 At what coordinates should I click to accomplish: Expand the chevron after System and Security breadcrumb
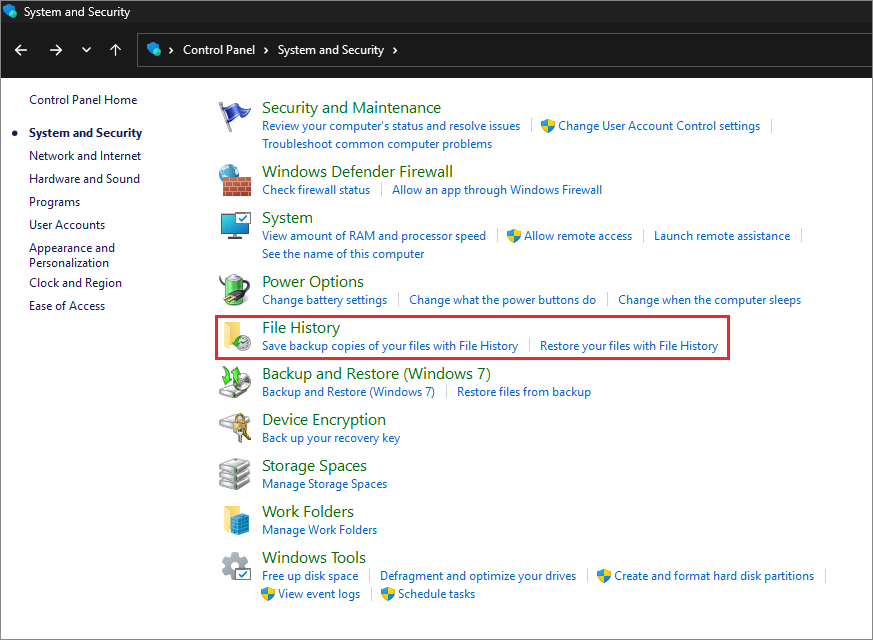395,50
